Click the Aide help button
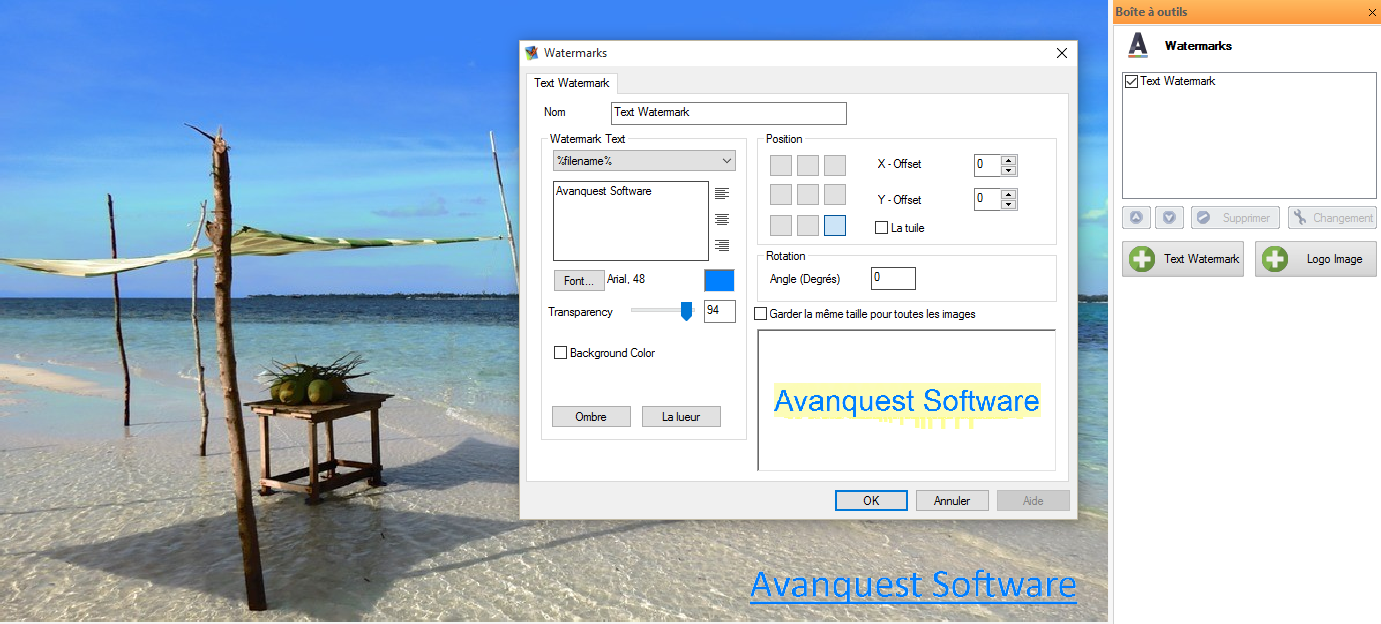Screen dimensions: 1381x624 pyautogui.click(x=1033, y=501)
